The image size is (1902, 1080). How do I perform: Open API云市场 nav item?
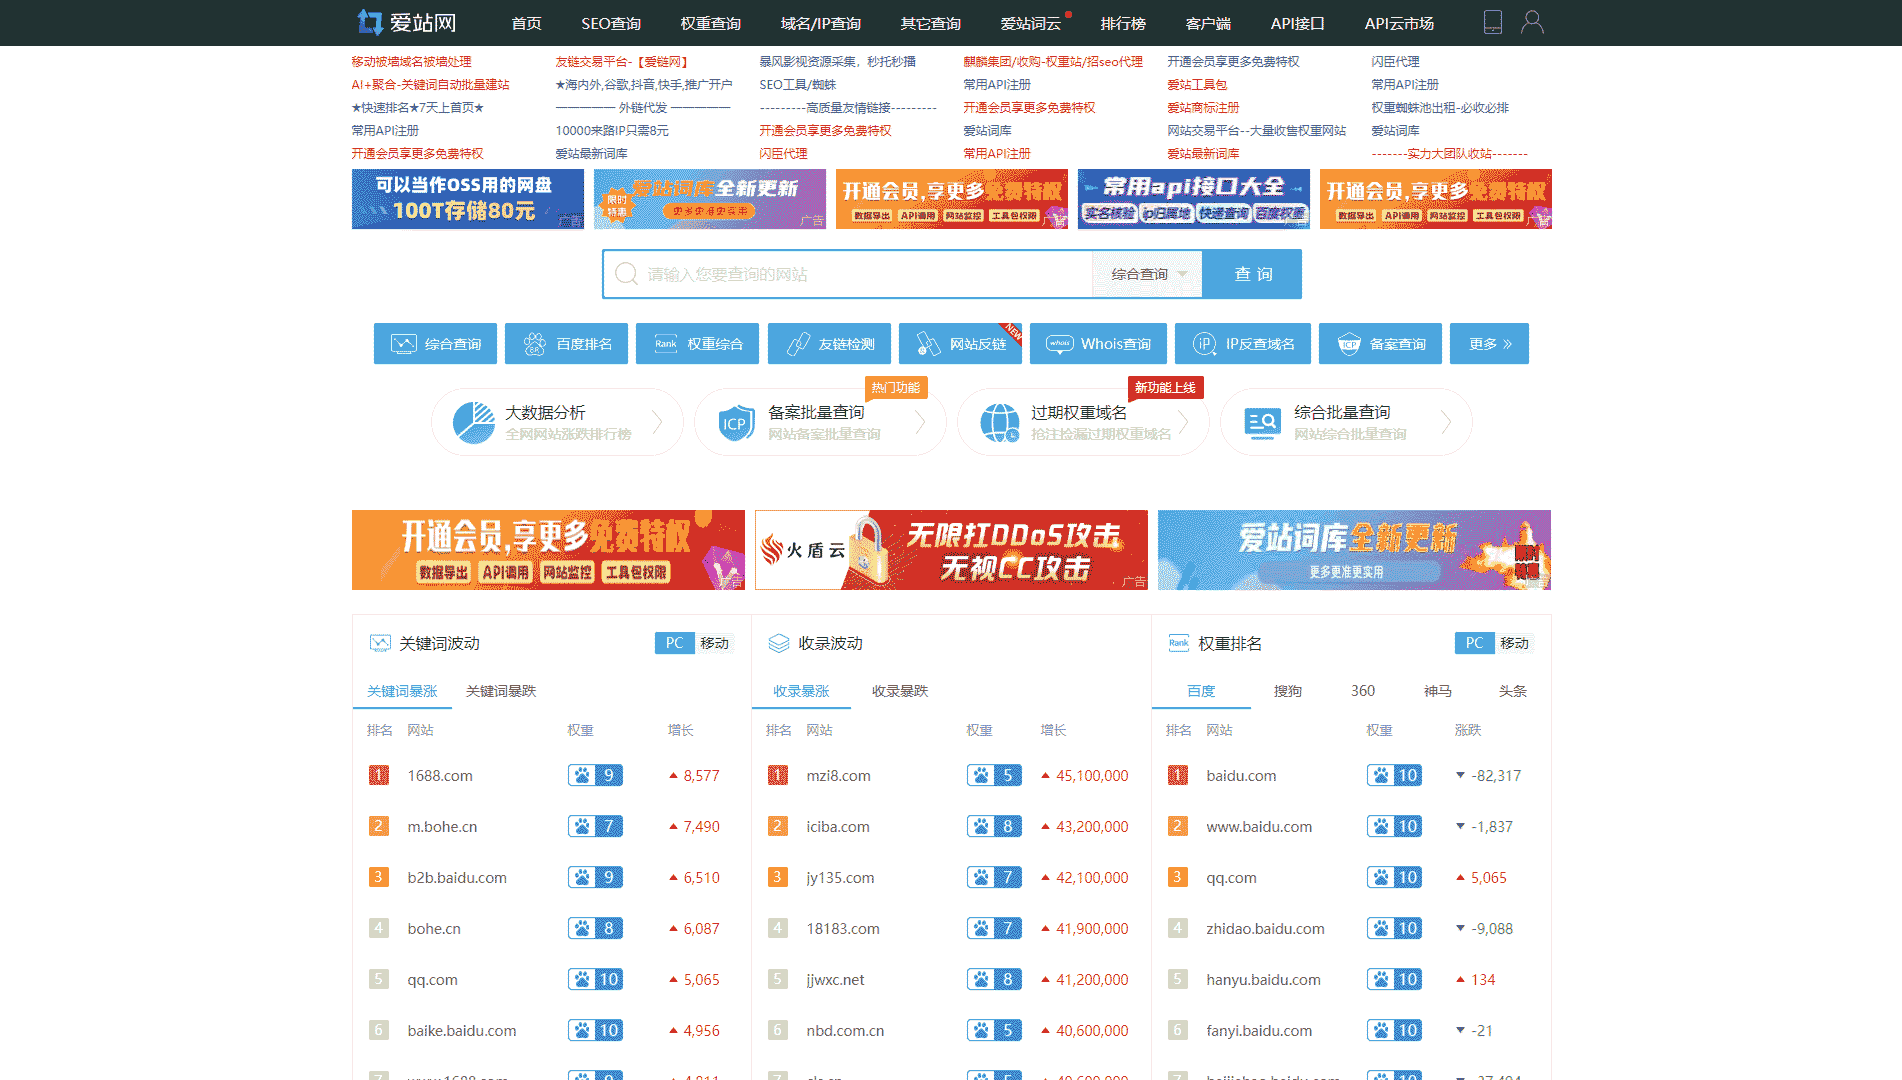pyautogui.click(x=1399, y=23)
